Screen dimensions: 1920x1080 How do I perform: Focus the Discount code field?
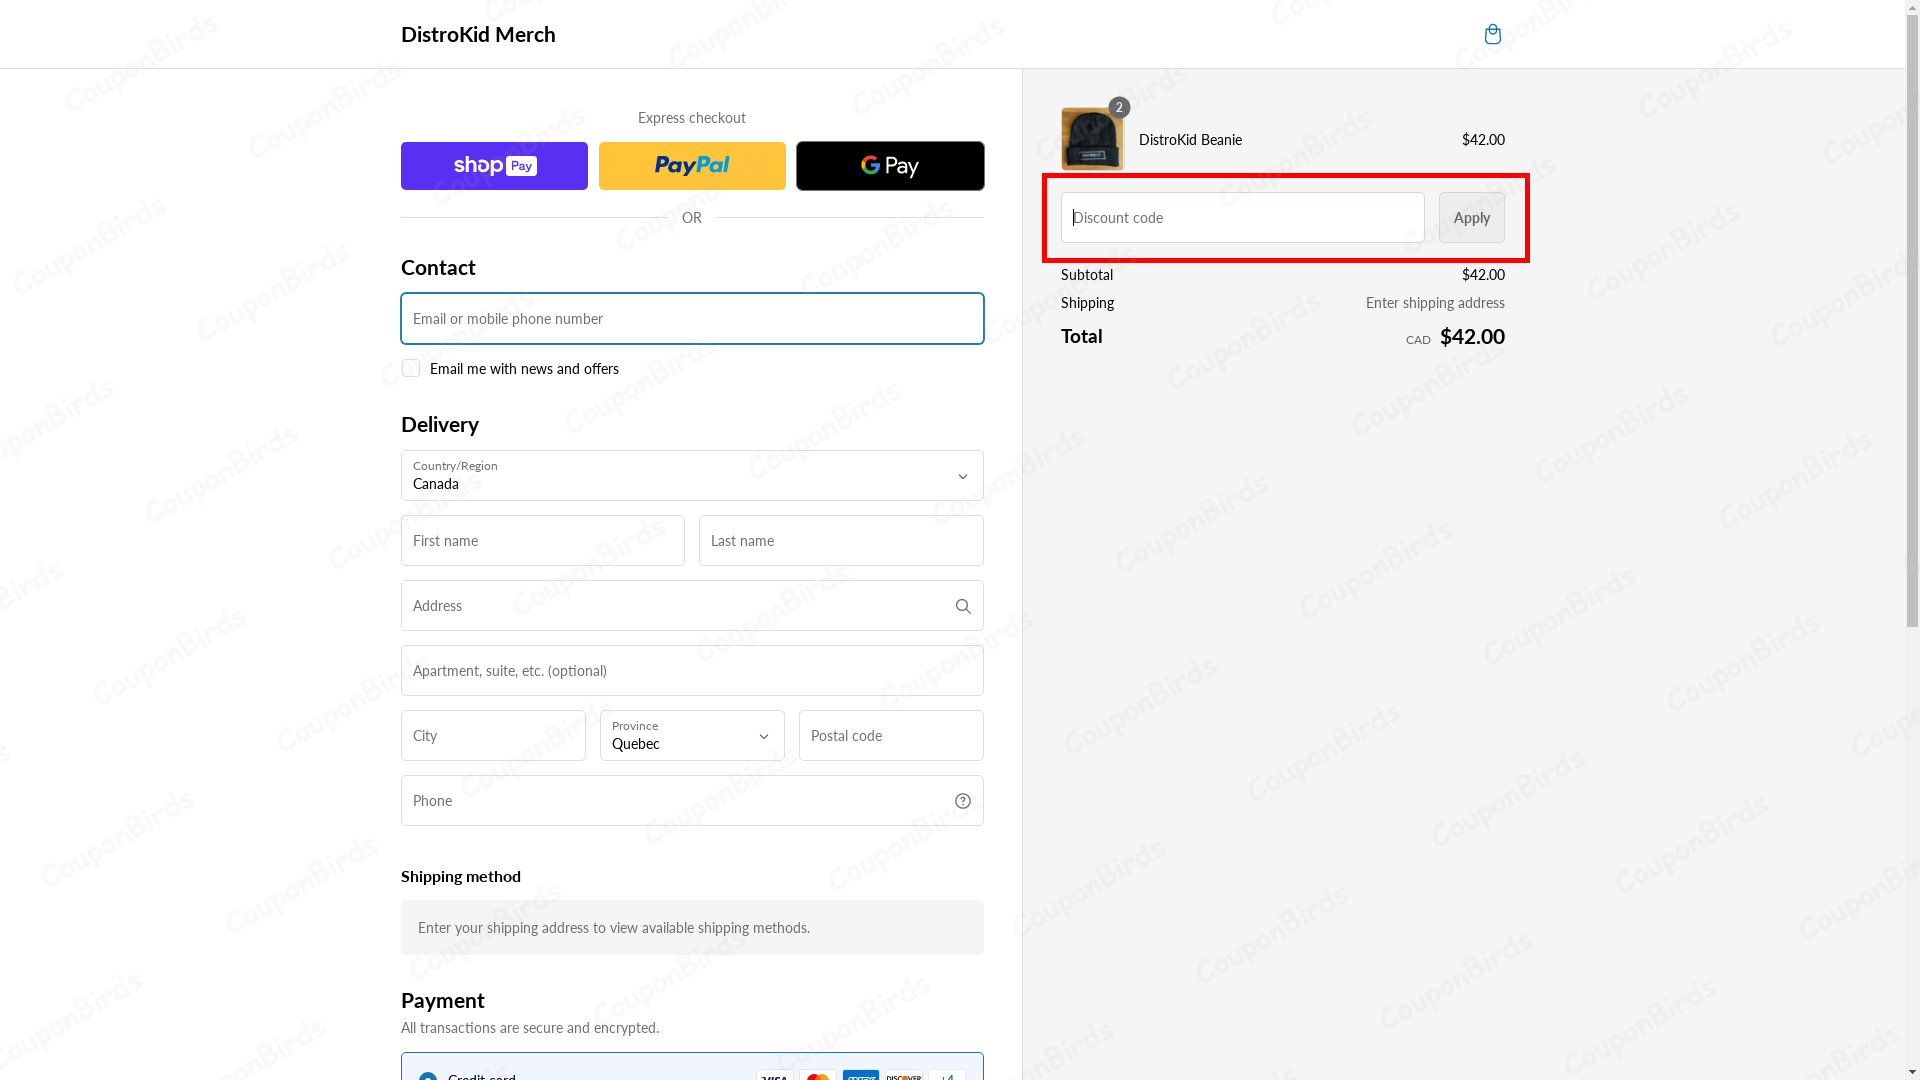click(x=1242, y=218)
